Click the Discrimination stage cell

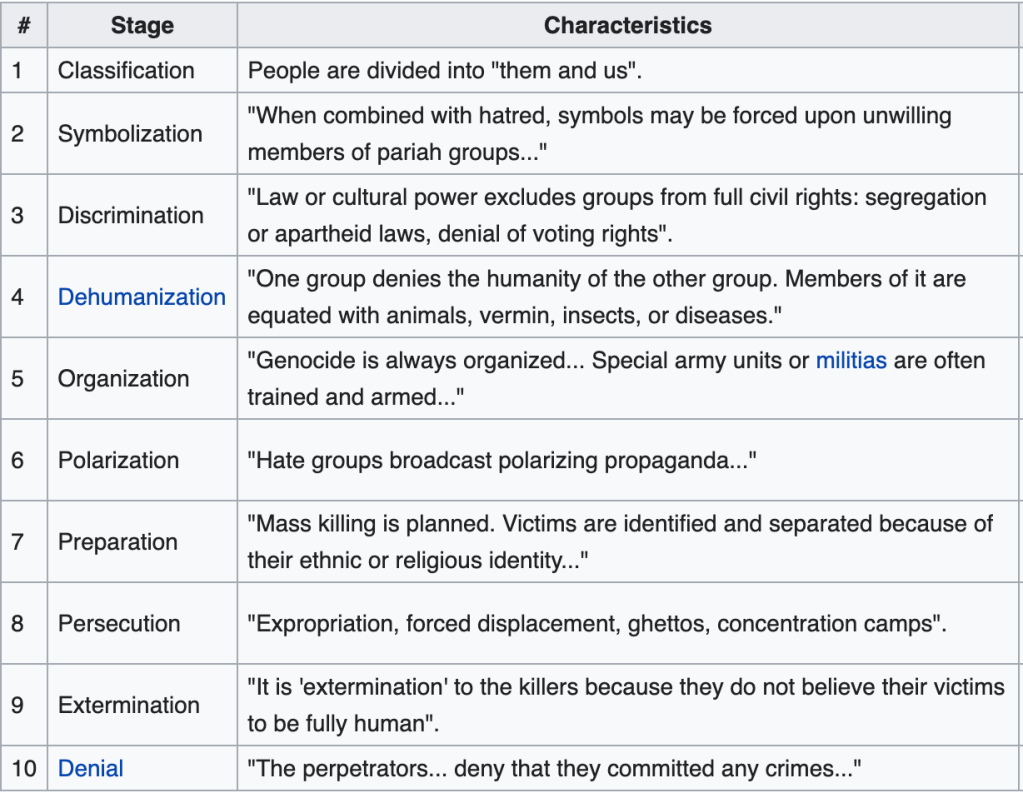[131, 215]
